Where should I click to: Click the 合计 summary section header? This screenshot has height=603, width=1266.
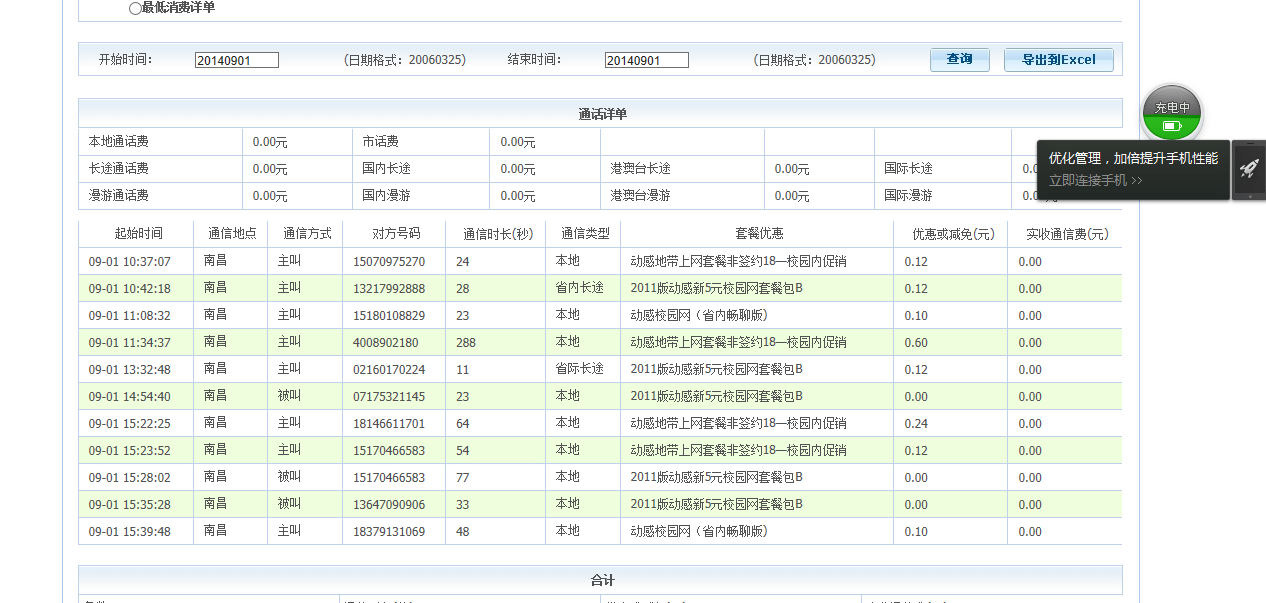pyautogui.click(x=602, y=580)
